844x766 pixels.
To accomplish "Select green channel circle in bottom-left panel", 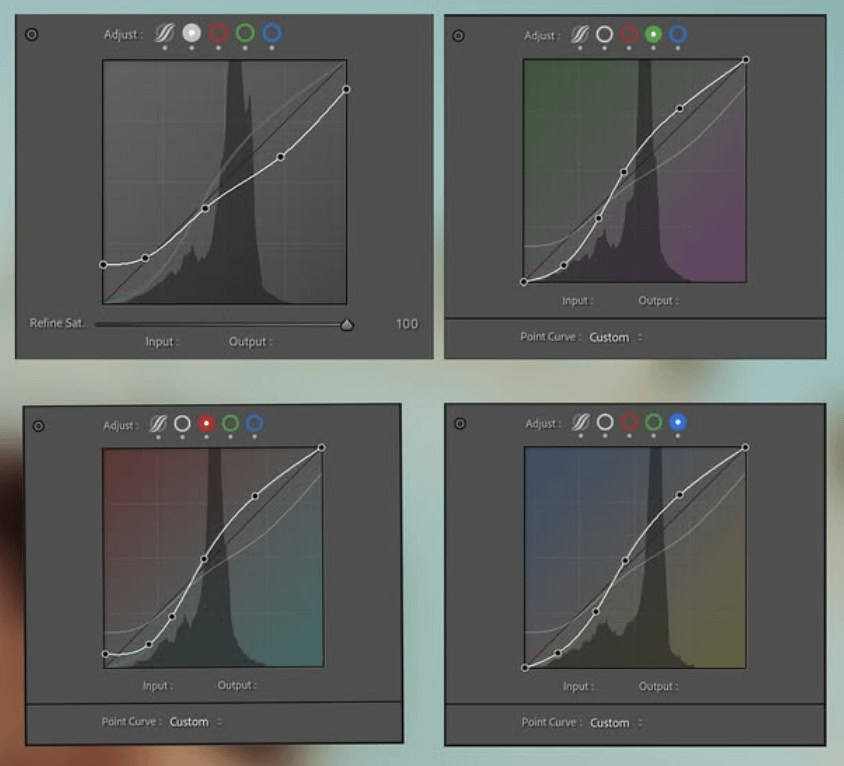I will (230, 424).
